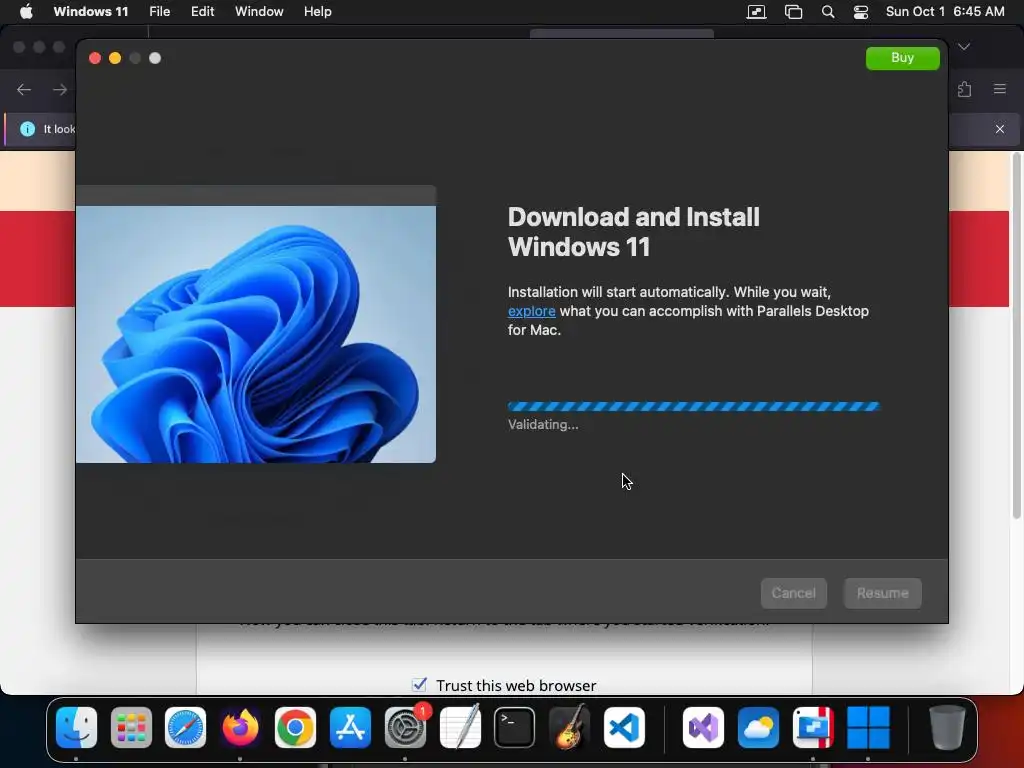Image resolution: width=1024 pixels, height=768 pixels.
Task: Click the info icon in notification bar
Action: tap(27, 129)
